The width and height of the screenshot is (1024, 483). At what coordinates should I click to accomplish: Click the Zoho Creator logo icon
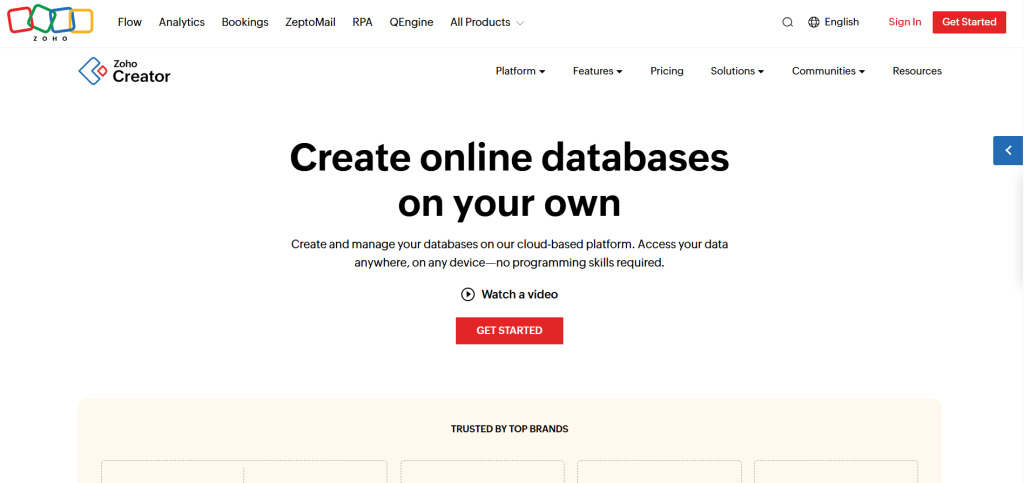coord(92,71)
